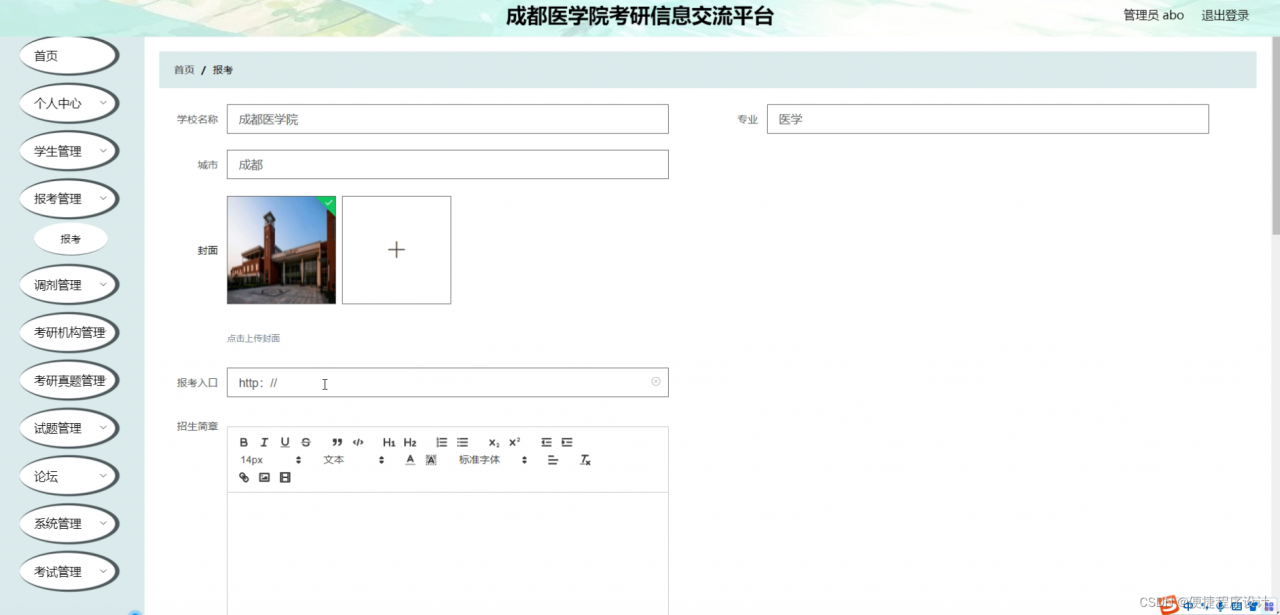The width and height of the screenshot is (1280, 615).
Task: Apply bold formatting in the editor
Action: coord(244,442)
